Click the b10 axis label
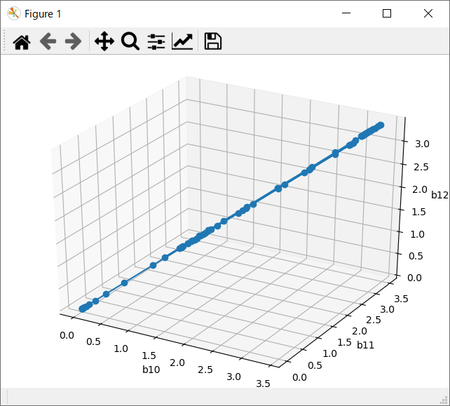 pyautogui.click(x=151, y=369)
